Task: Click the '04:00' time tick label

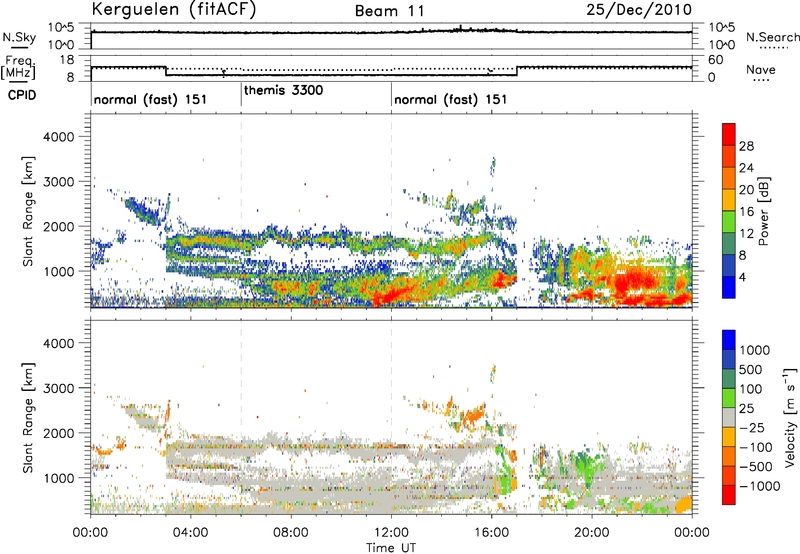Action: coord(190,533)
